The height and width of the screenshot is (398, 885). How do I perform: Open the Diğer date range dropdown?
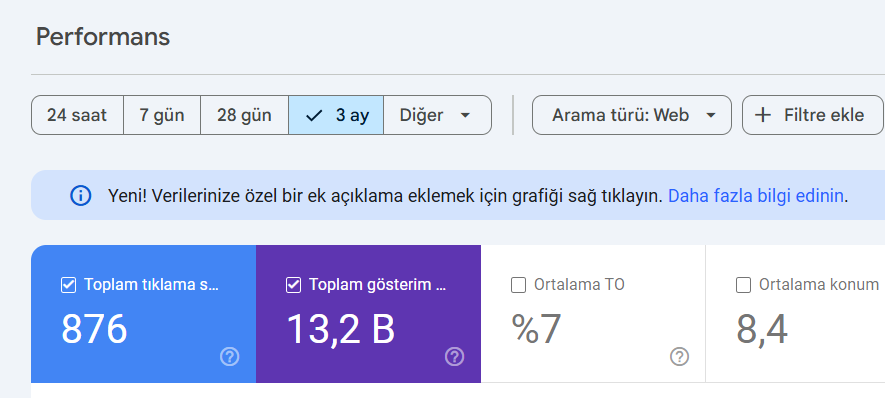437,115
